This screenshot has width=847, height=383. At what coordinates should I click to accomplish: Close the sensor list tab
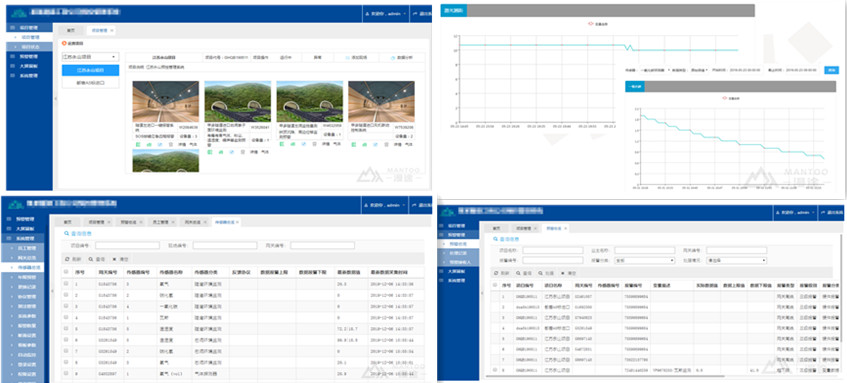click(x=238, y=222)
